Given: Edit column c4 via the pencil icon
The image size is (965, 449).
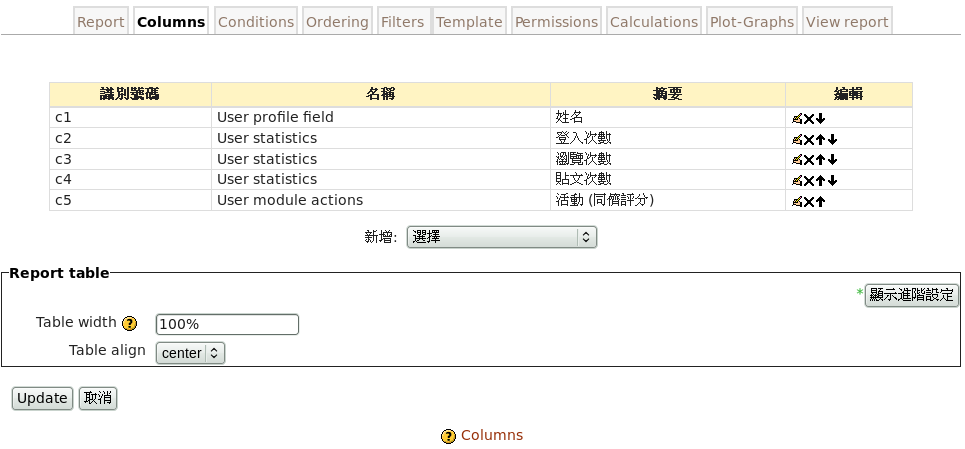Looking at the screenshot, I should [797, 181].
